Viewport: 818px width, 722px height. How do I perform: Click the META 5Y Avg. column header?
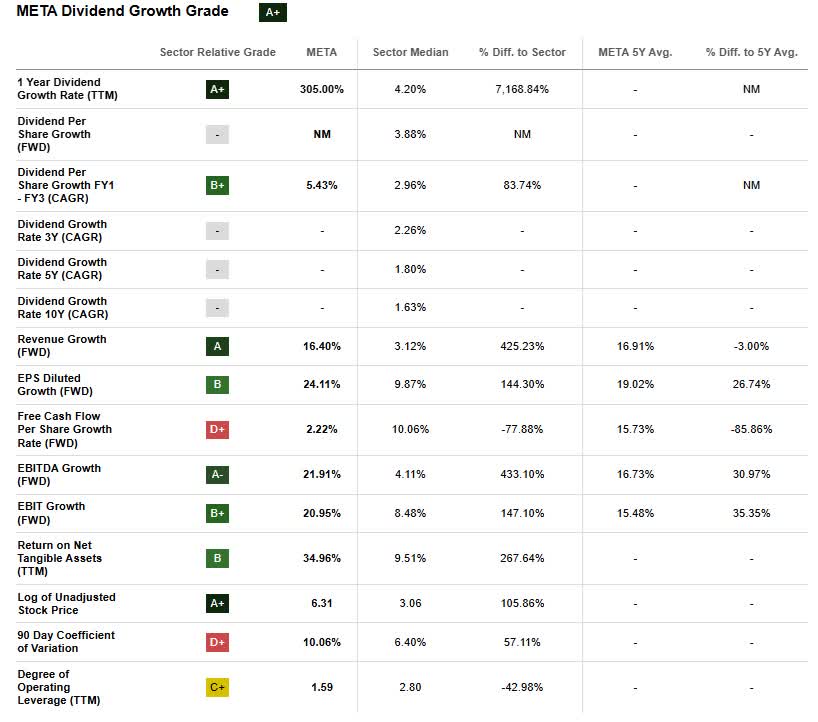point(635,52)
